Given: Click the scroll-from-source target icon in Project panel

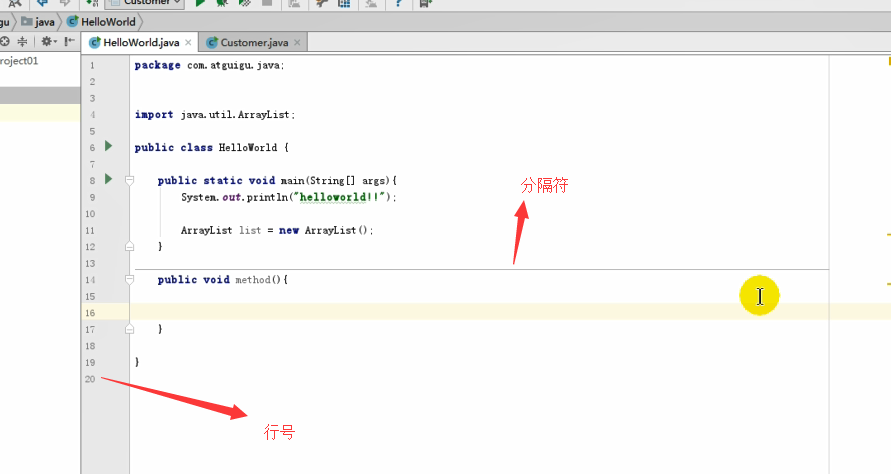Looking at the screenshot, I should click(x=5, y=41).
